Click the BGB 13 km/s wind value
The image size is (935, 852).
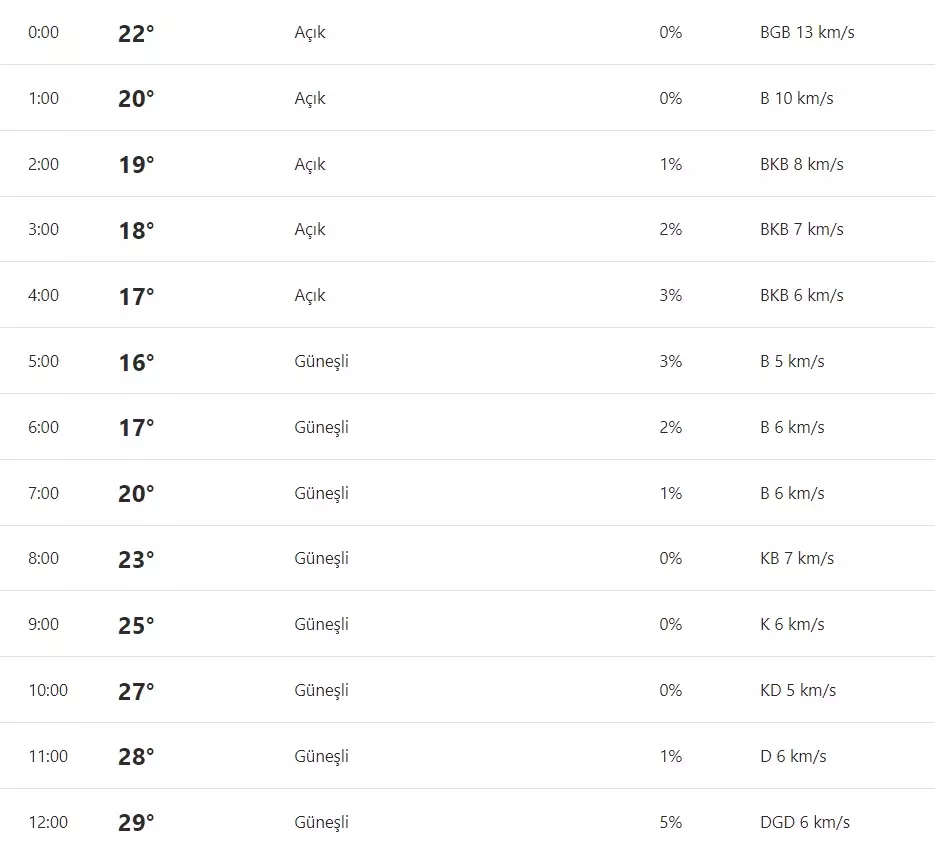click(807, 32)
